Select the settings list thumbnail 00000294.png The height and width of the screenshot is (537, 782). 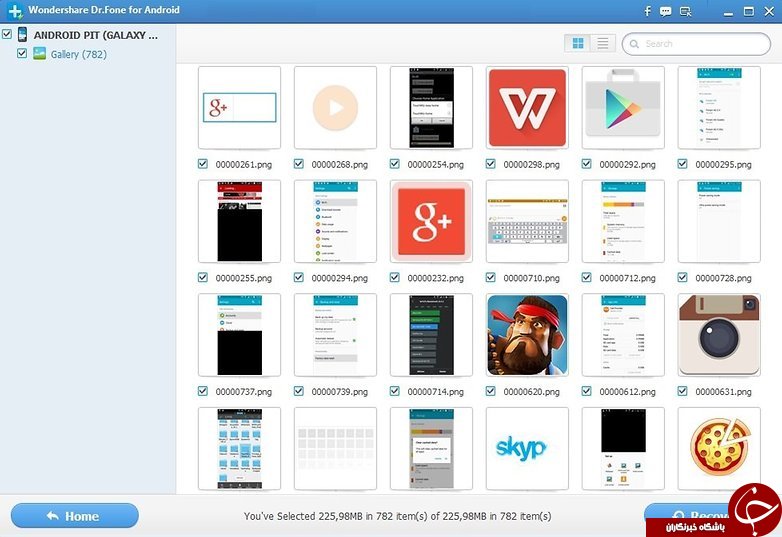[335, 221]
